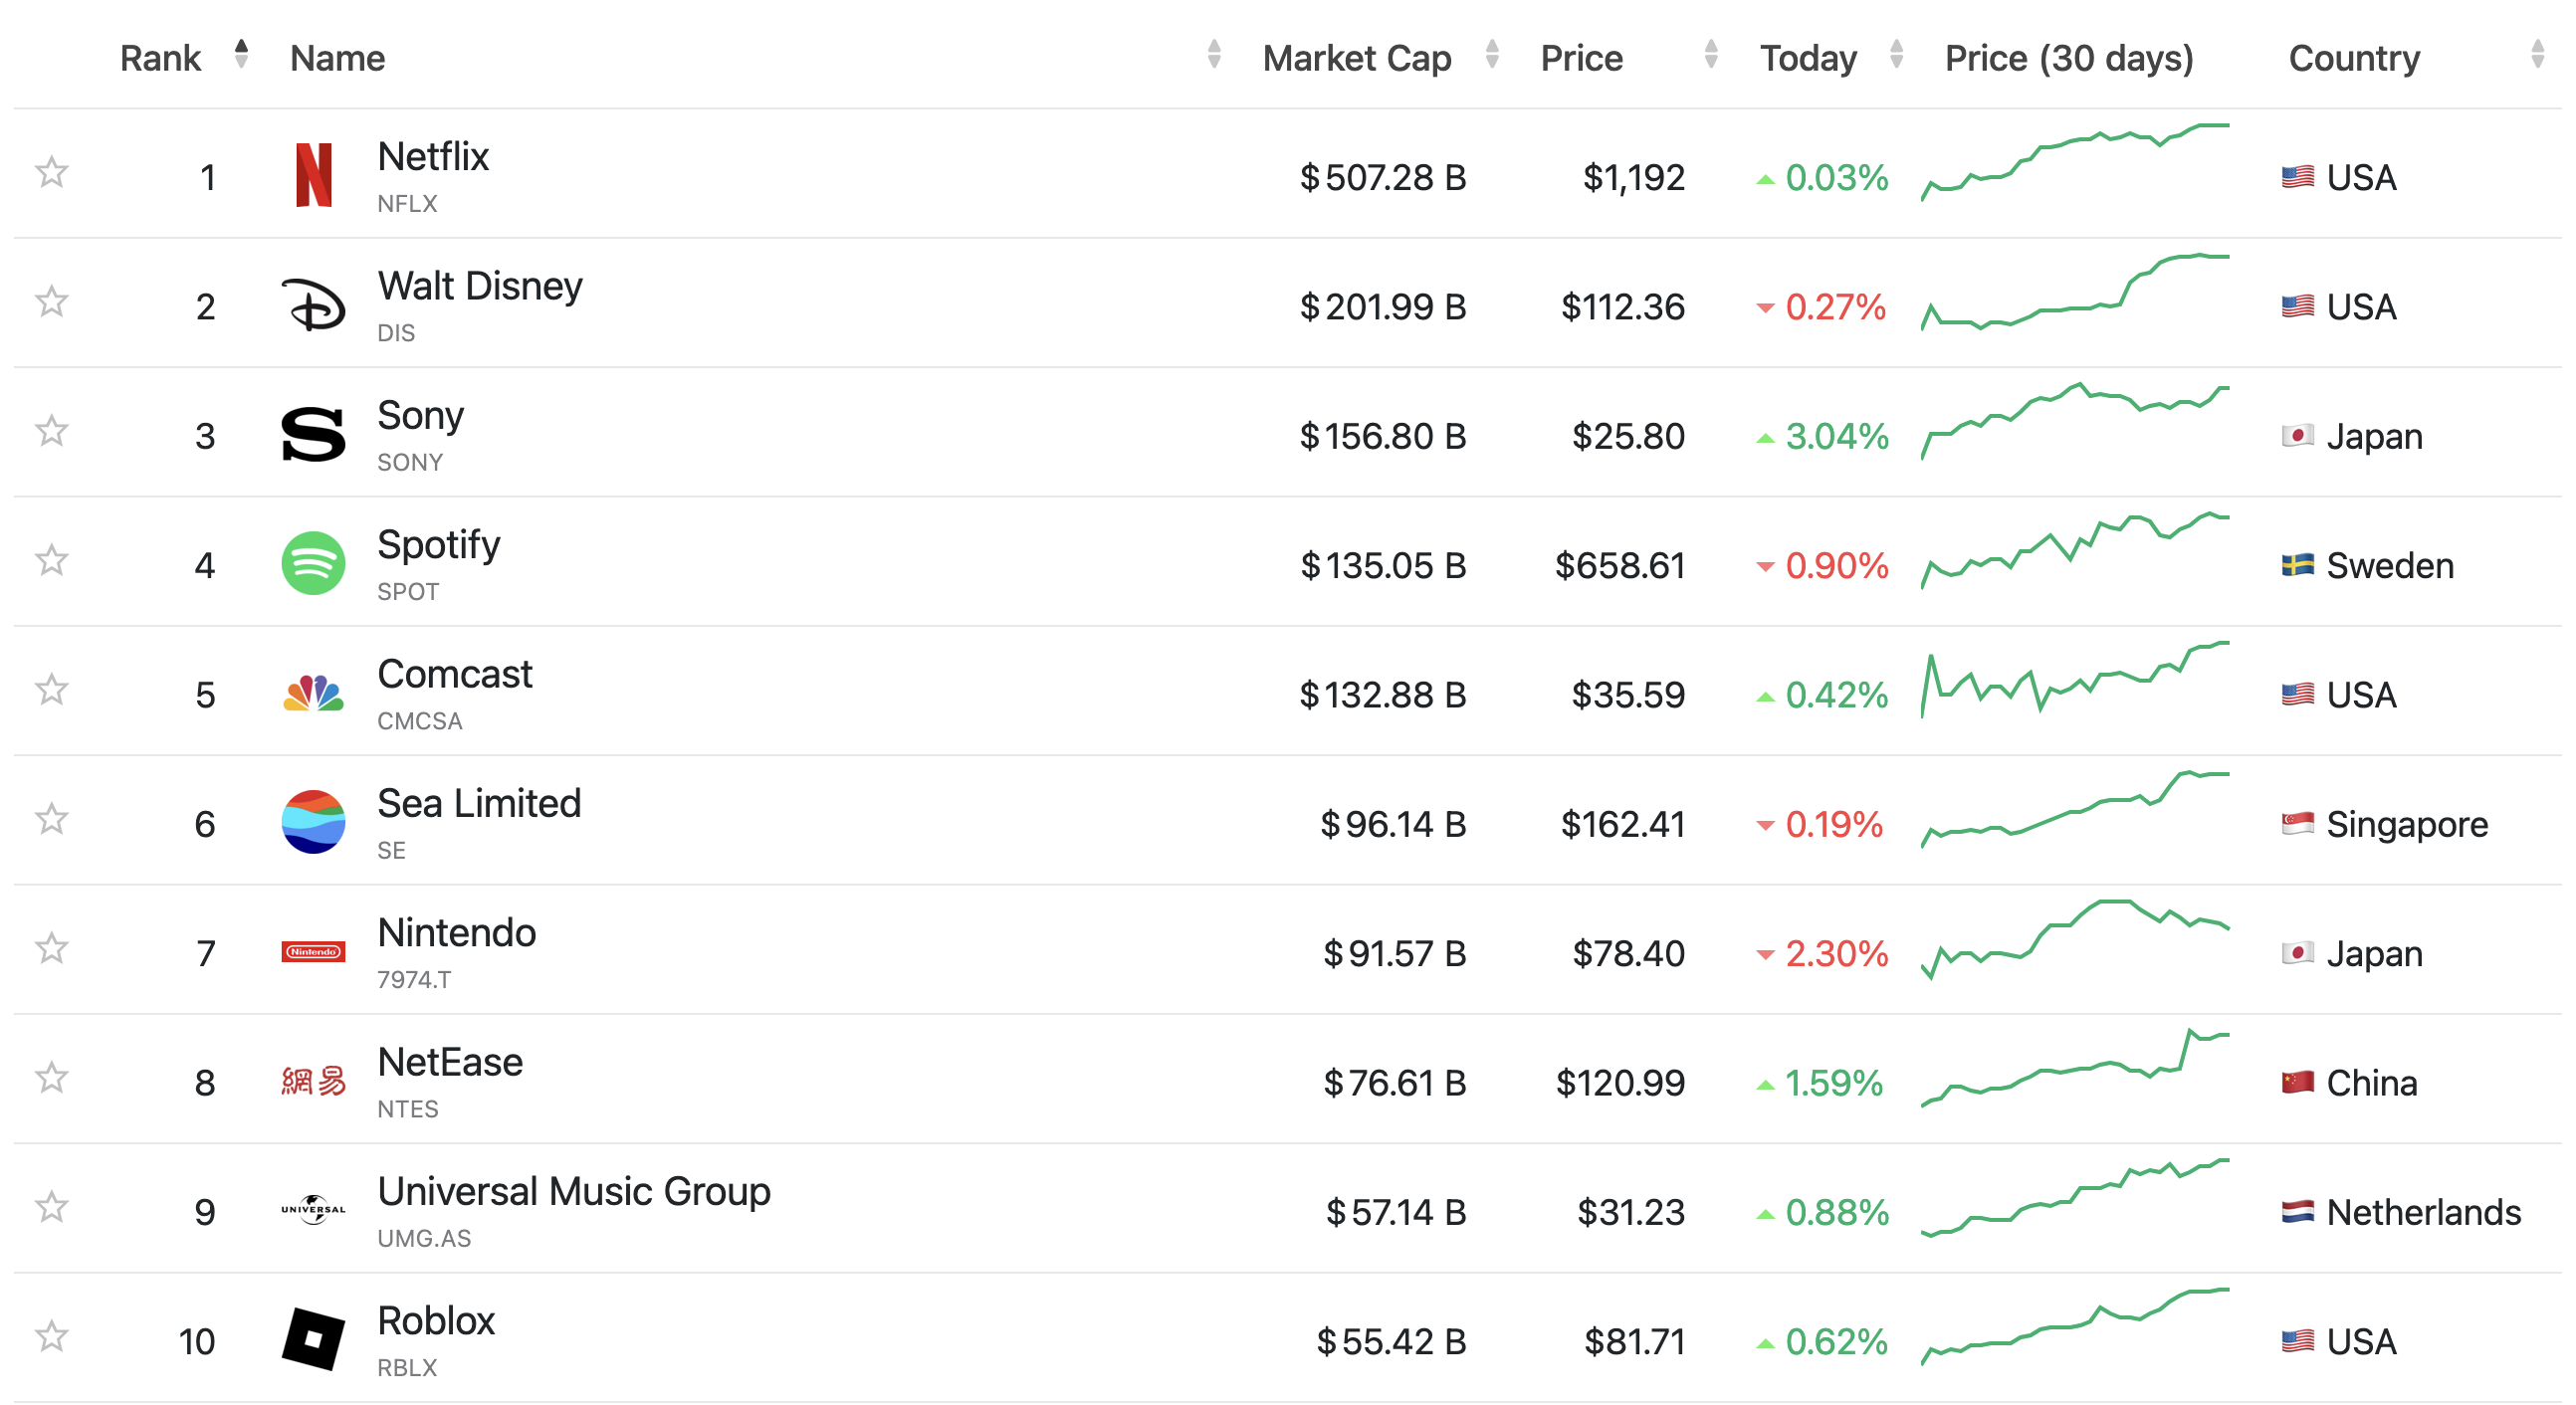2576x1405 pixels.
Task: Click the Sweden flag next to Spotify
Action: [2297, 565]
